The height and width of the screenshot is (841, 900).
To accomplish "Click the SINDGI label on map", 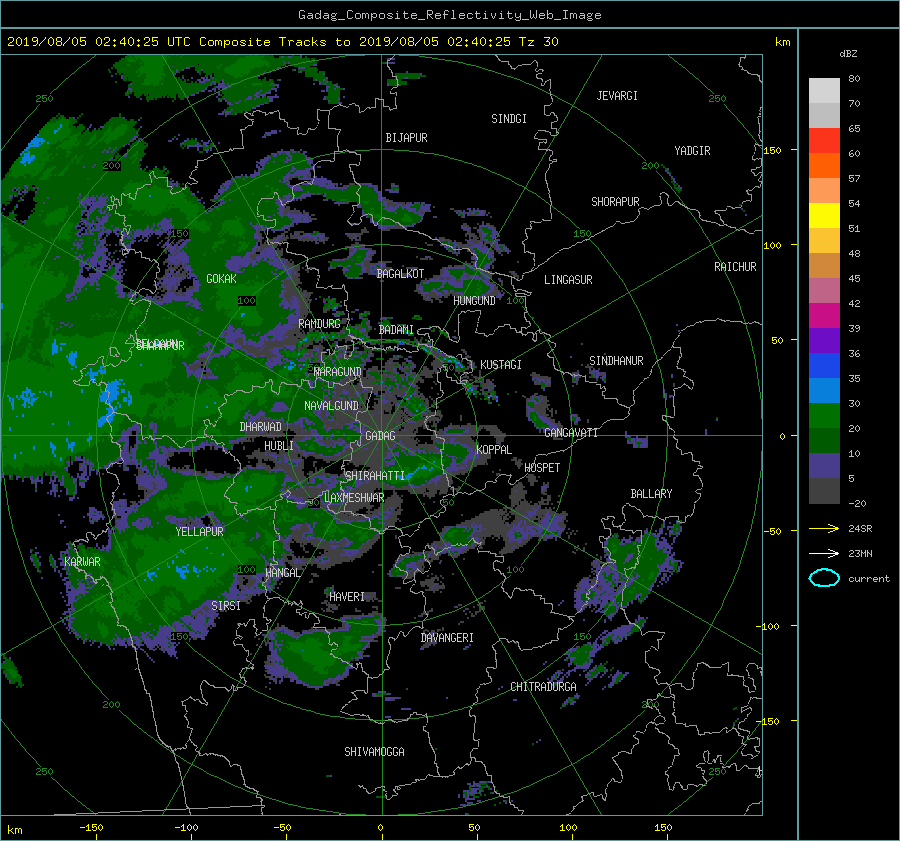I will [x=509, y=119].
